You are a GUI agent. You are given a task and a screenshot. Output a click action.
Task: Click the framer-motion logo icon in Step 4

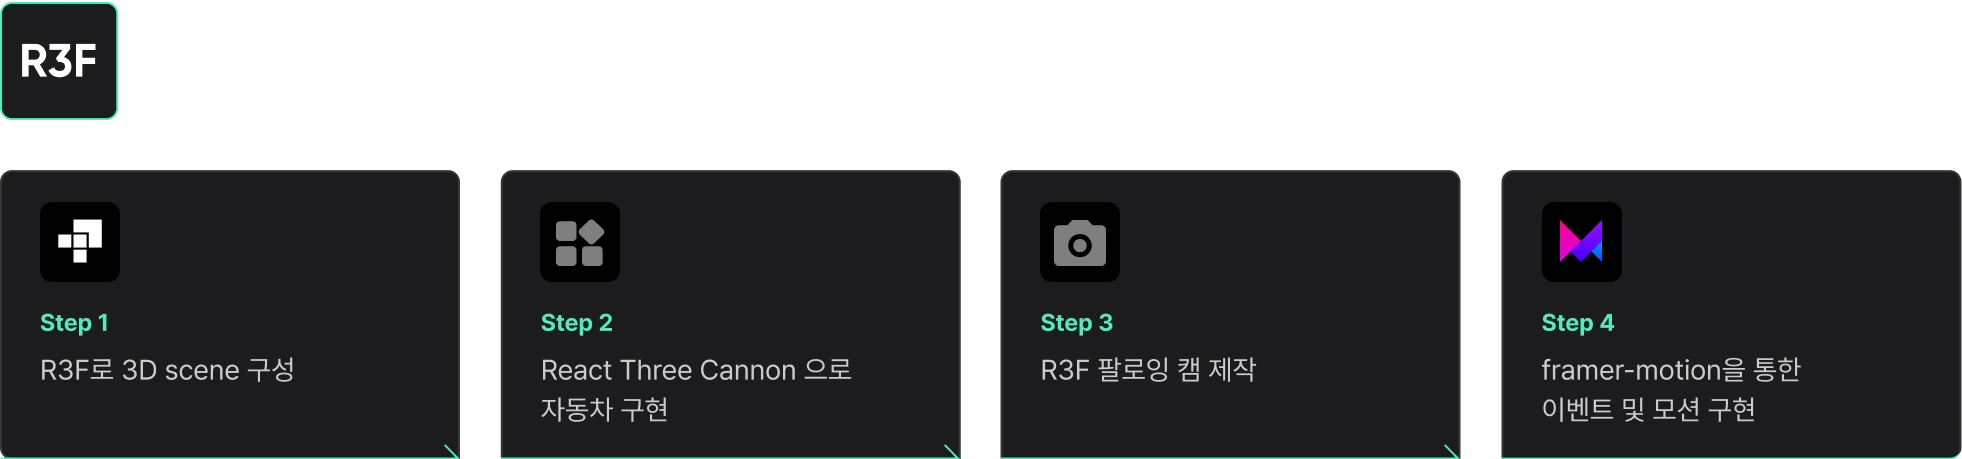[x=1582, y=242]
